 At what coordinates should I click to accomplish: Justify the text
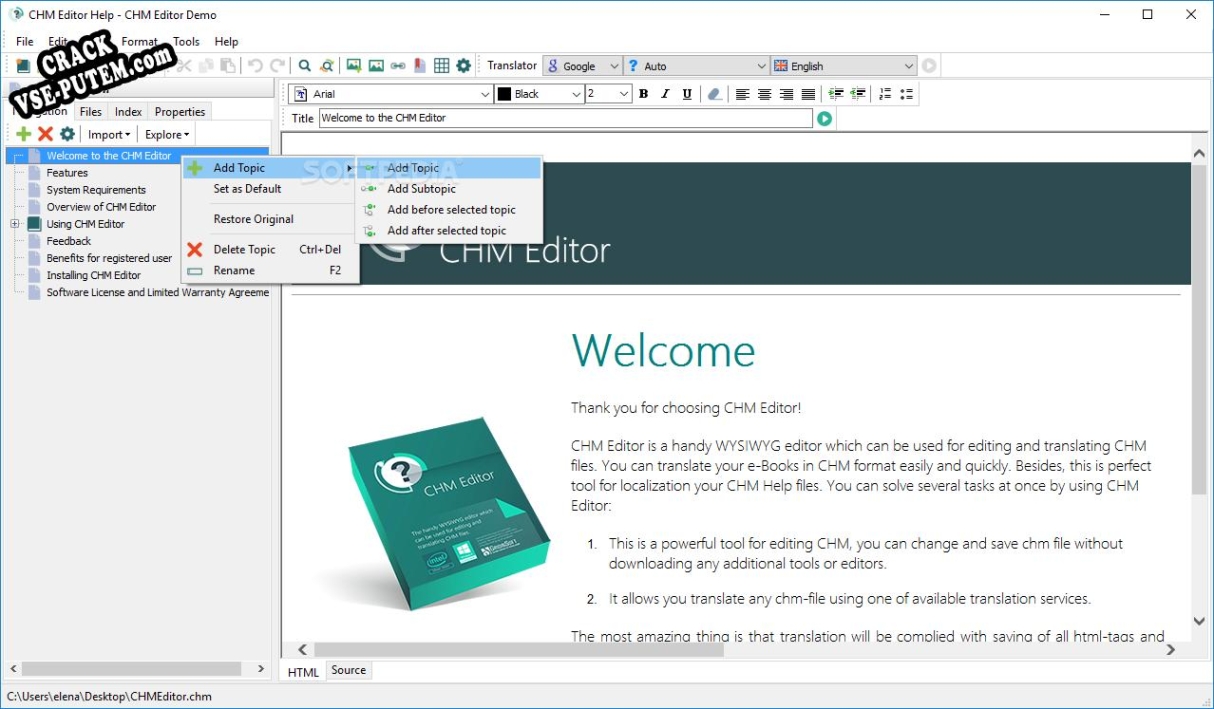pyautogui.click(x=808, y=94)
